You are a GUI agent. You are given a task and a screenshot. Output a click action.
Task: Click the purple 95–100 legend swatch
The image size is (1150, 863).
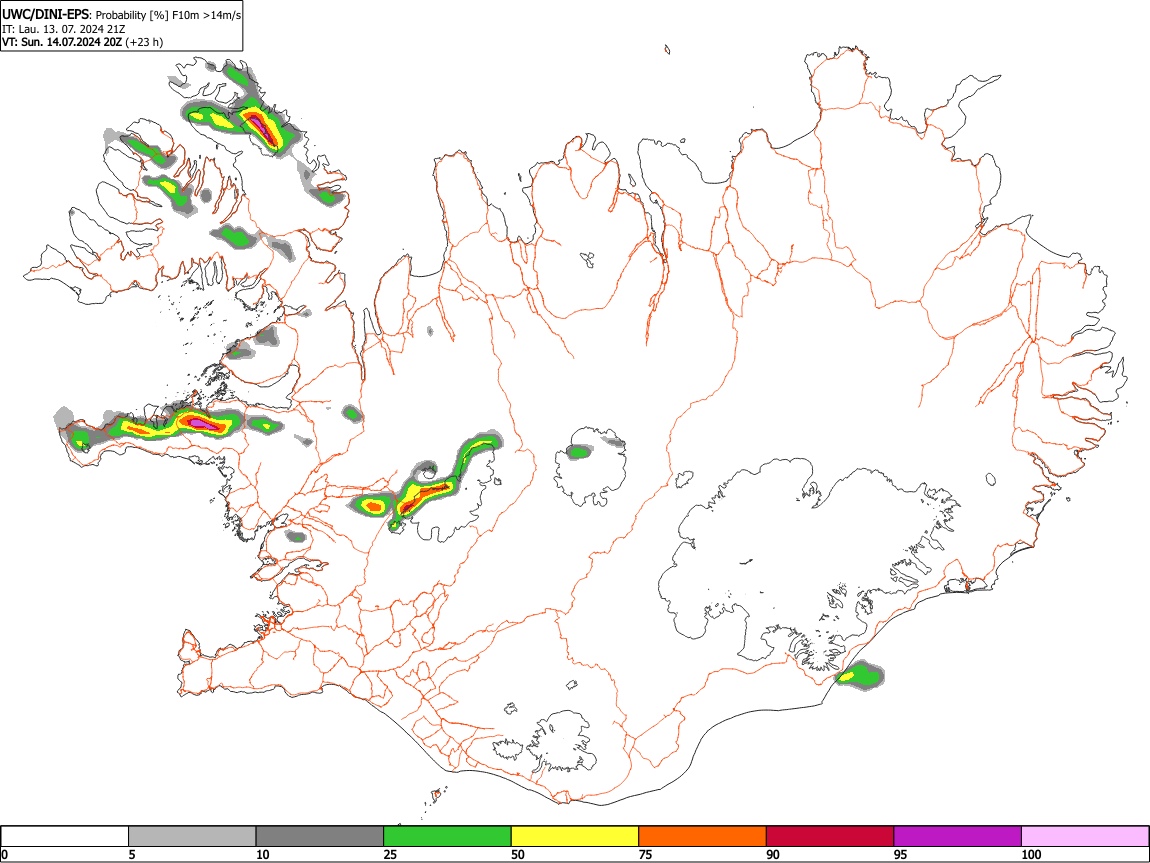point(958,837)
